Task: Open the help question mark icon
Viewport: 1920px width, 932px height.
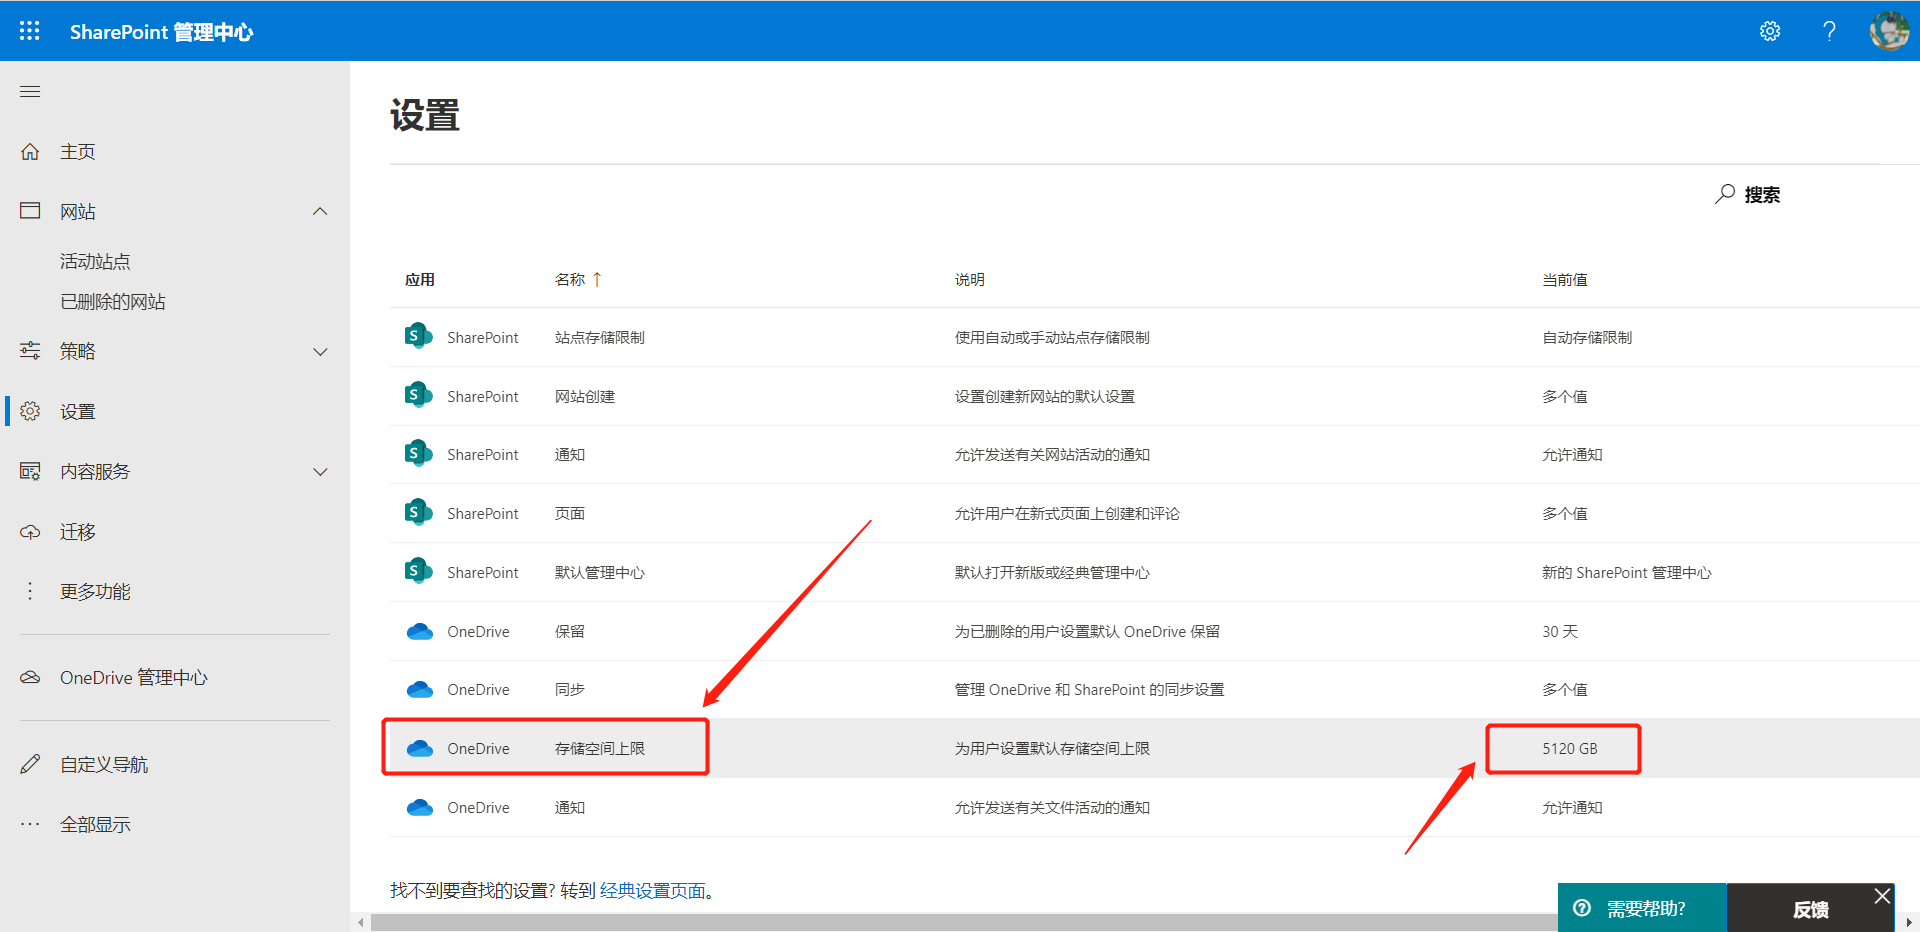Action: tap(1829, 31)
